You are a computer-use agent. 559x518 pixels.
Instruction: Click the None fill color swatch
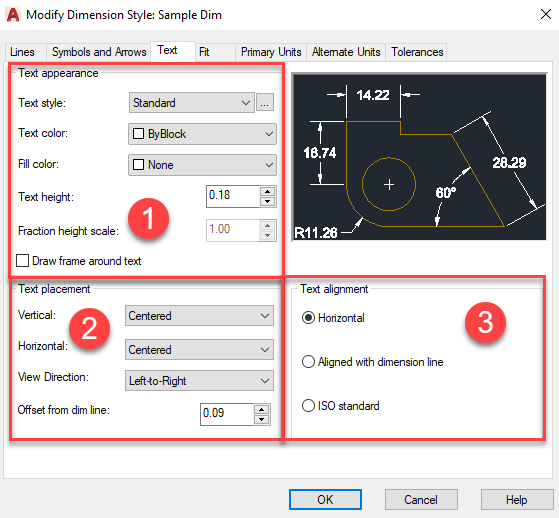point(138,165)
